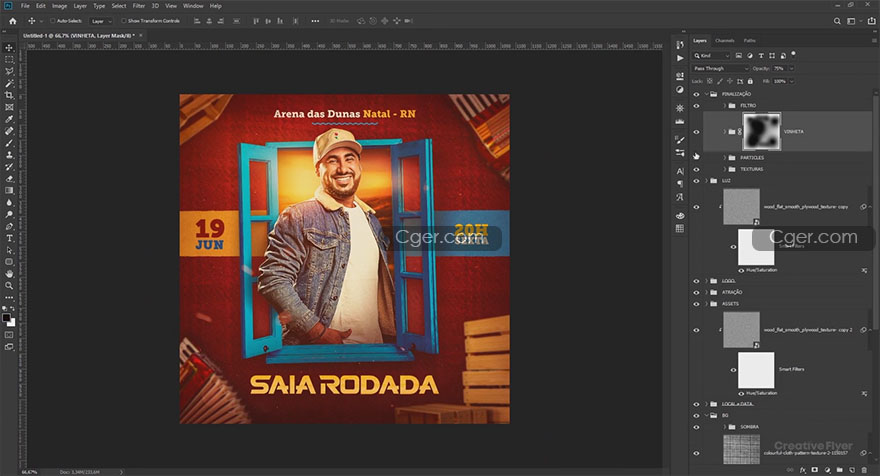Open the Opacity value dropdown arrow
The width and height of the screenshot is (880, 476).
(791, 68)
